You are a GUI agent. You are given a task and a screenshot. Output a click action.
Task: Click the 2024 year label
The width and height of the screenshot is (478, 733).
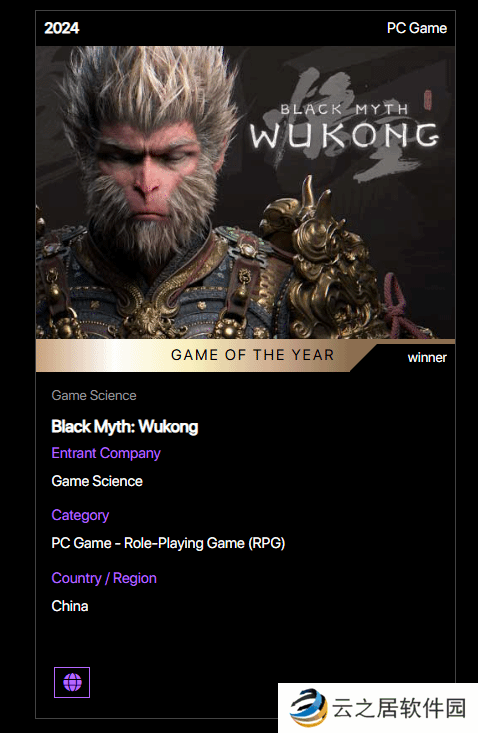tap(62, 28)
